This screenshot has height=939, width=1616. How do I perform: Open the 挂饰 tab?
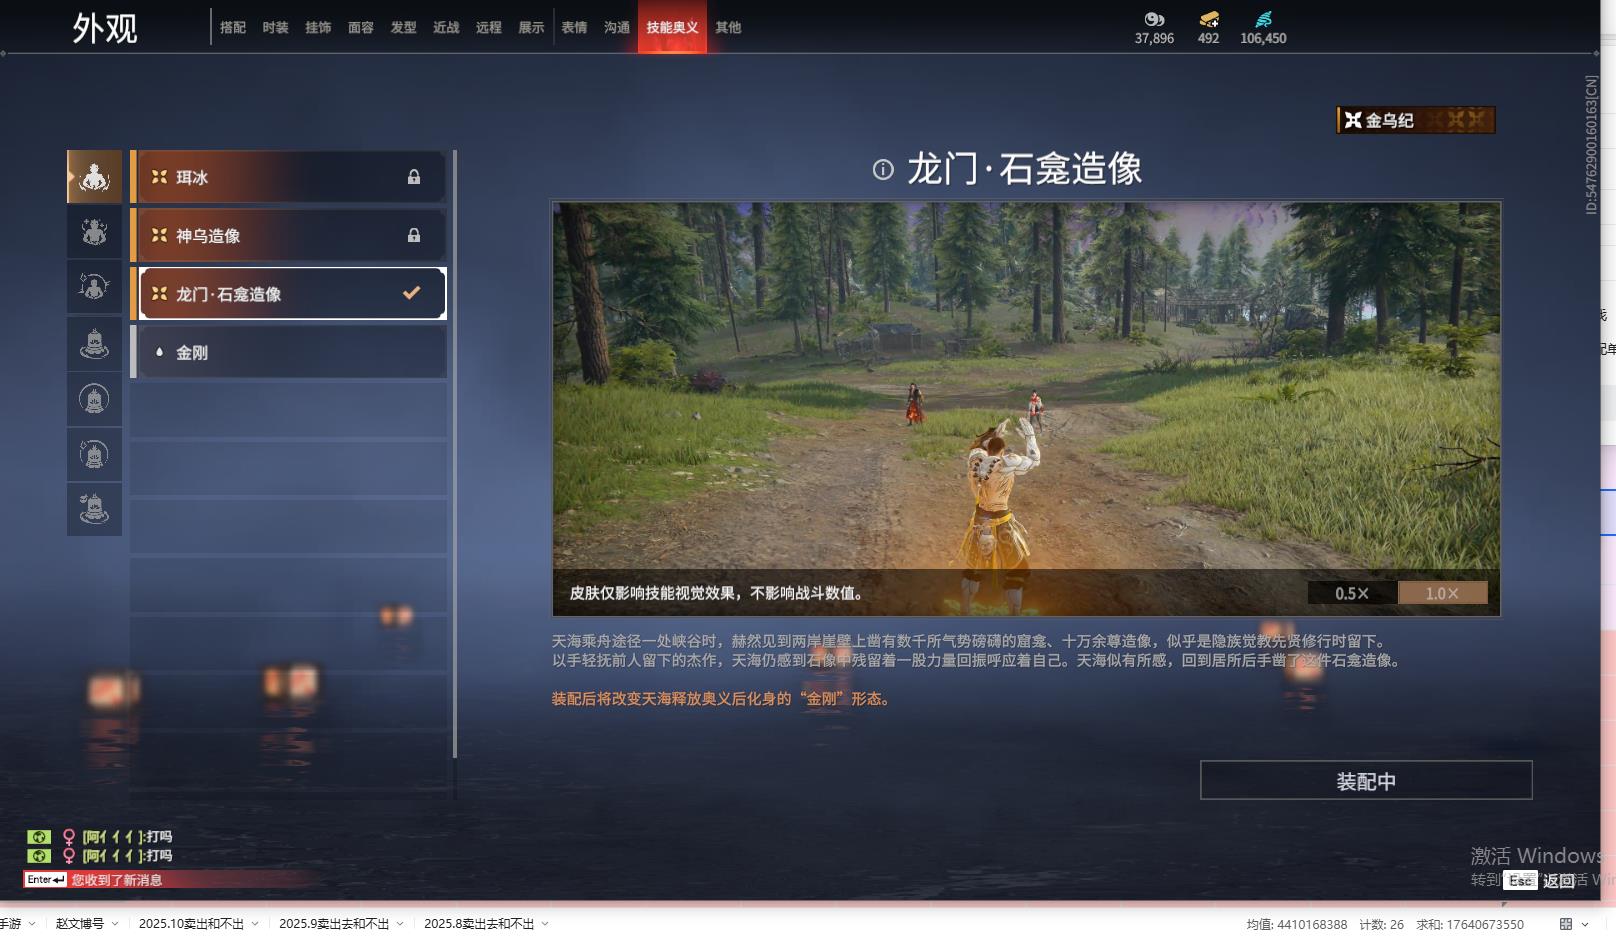tap(318, 28)
